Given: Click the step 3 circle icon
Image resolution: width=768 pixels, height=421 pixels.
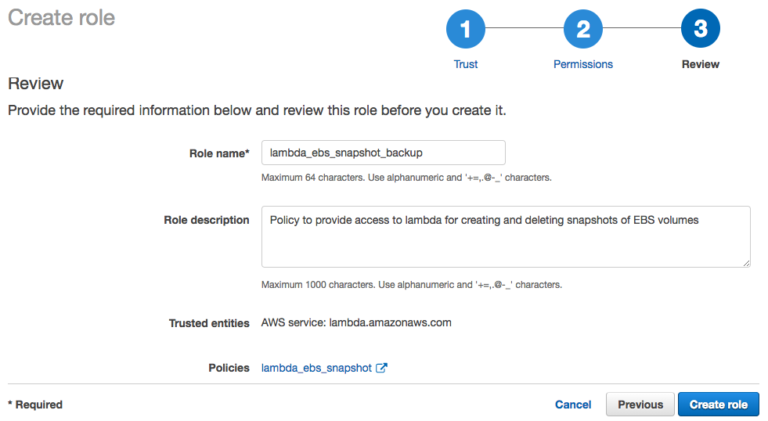Looking at the screenshot, I should pyautogui.click(x=700, y=29).
